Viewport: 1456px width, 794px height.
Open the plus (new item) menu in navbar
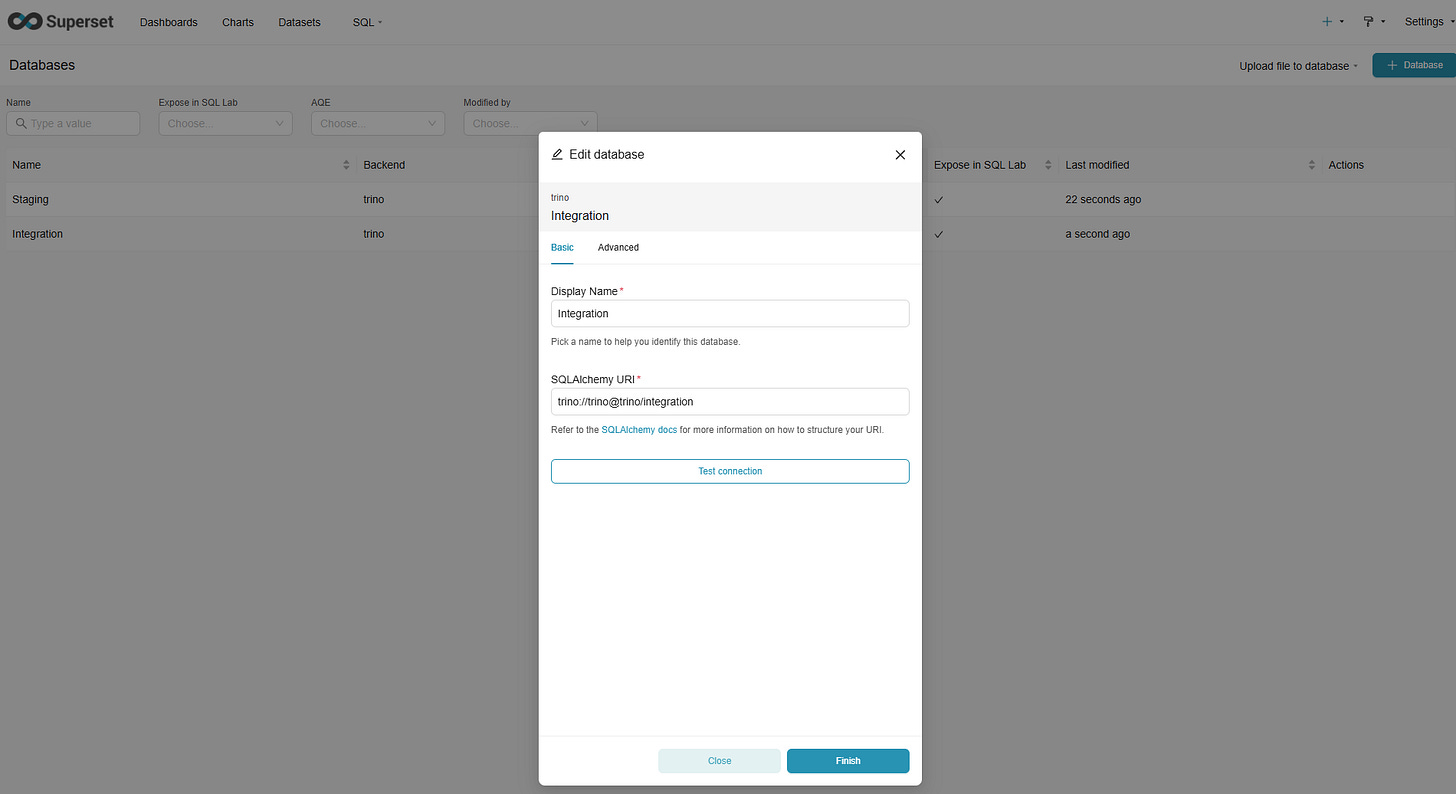click(x=1331, y=21)
